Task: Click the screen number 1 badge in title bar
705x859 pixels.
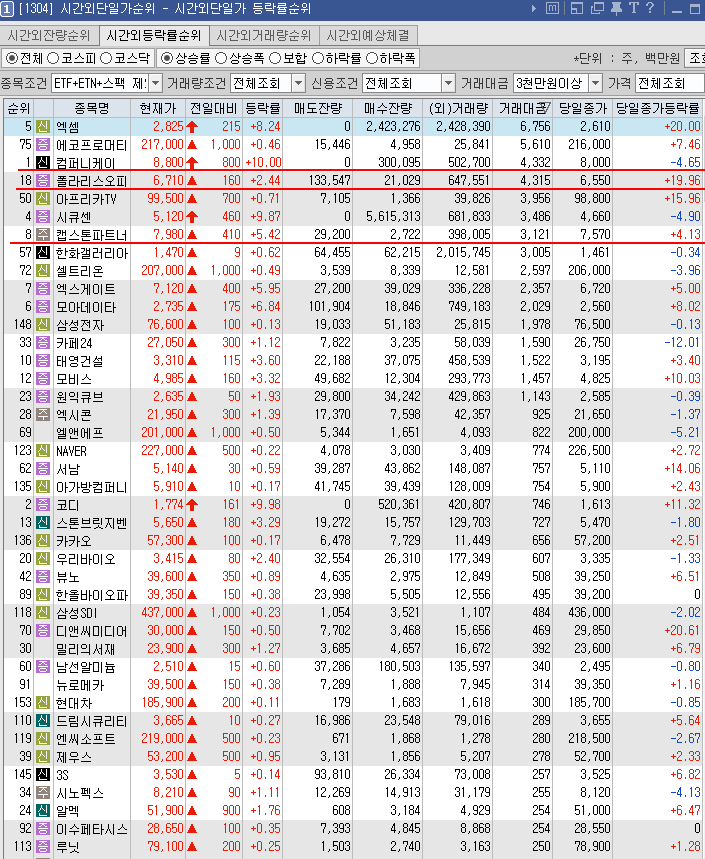Action: 7,9
